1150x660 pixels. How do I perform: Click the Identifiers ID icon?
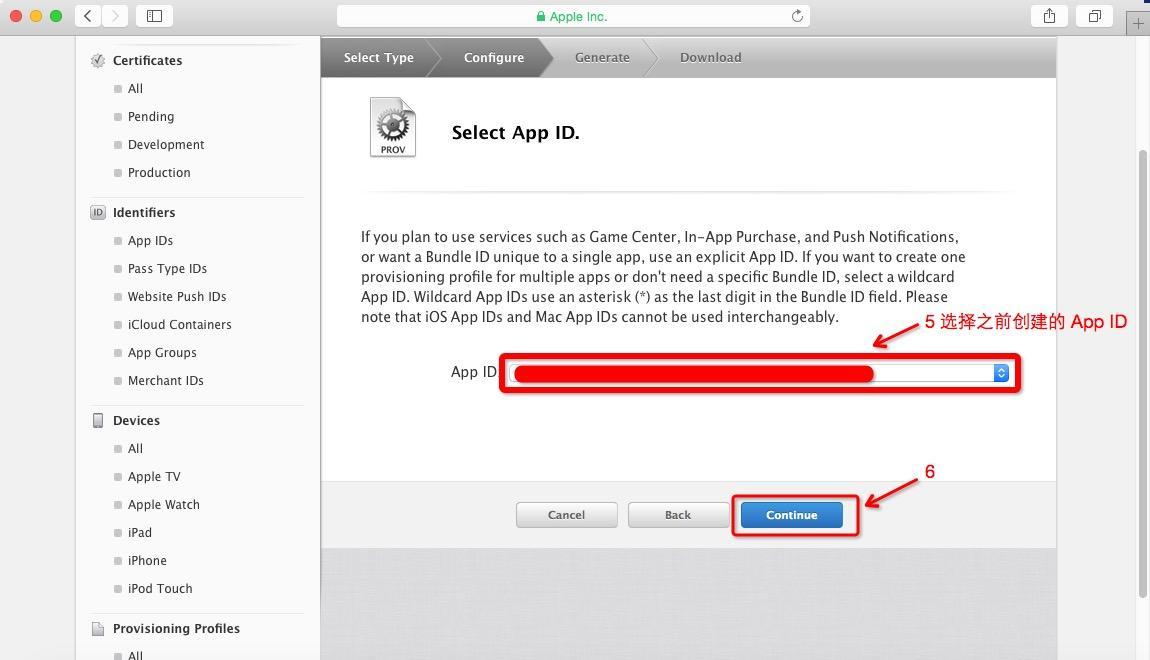point(98,213)
